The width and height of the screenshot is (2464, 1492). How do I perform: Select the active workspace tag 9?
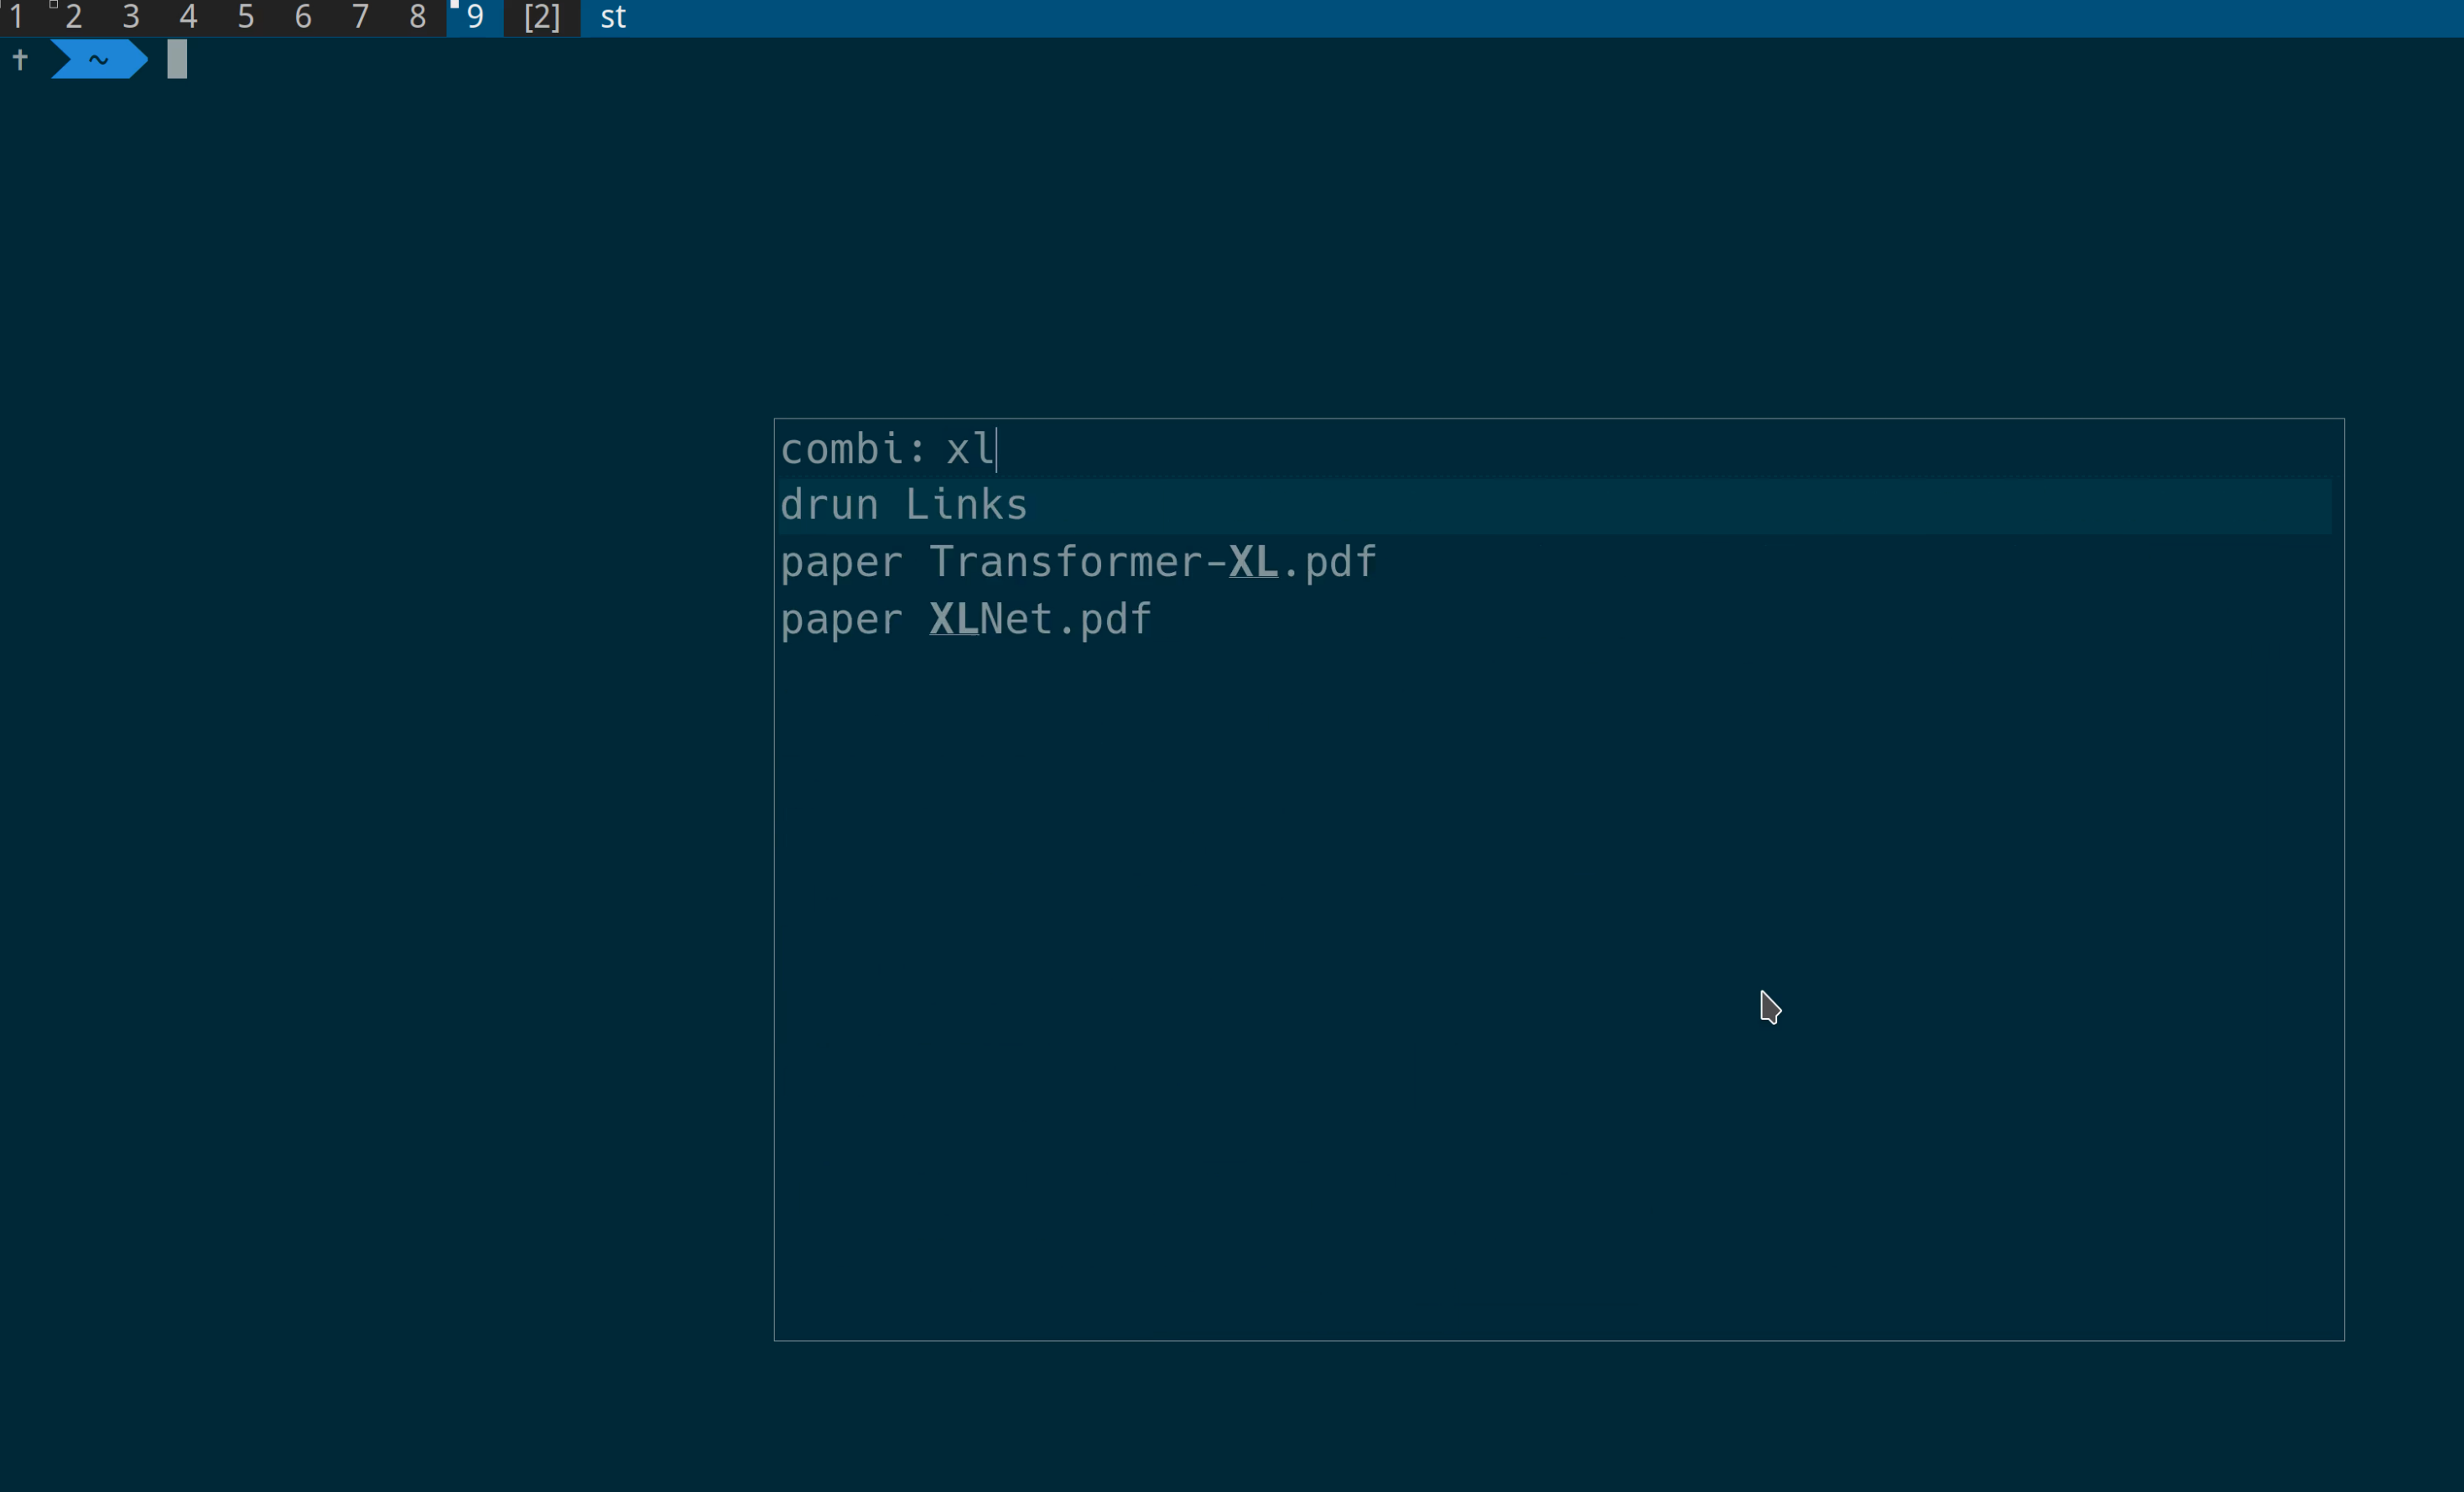(475, 17)
